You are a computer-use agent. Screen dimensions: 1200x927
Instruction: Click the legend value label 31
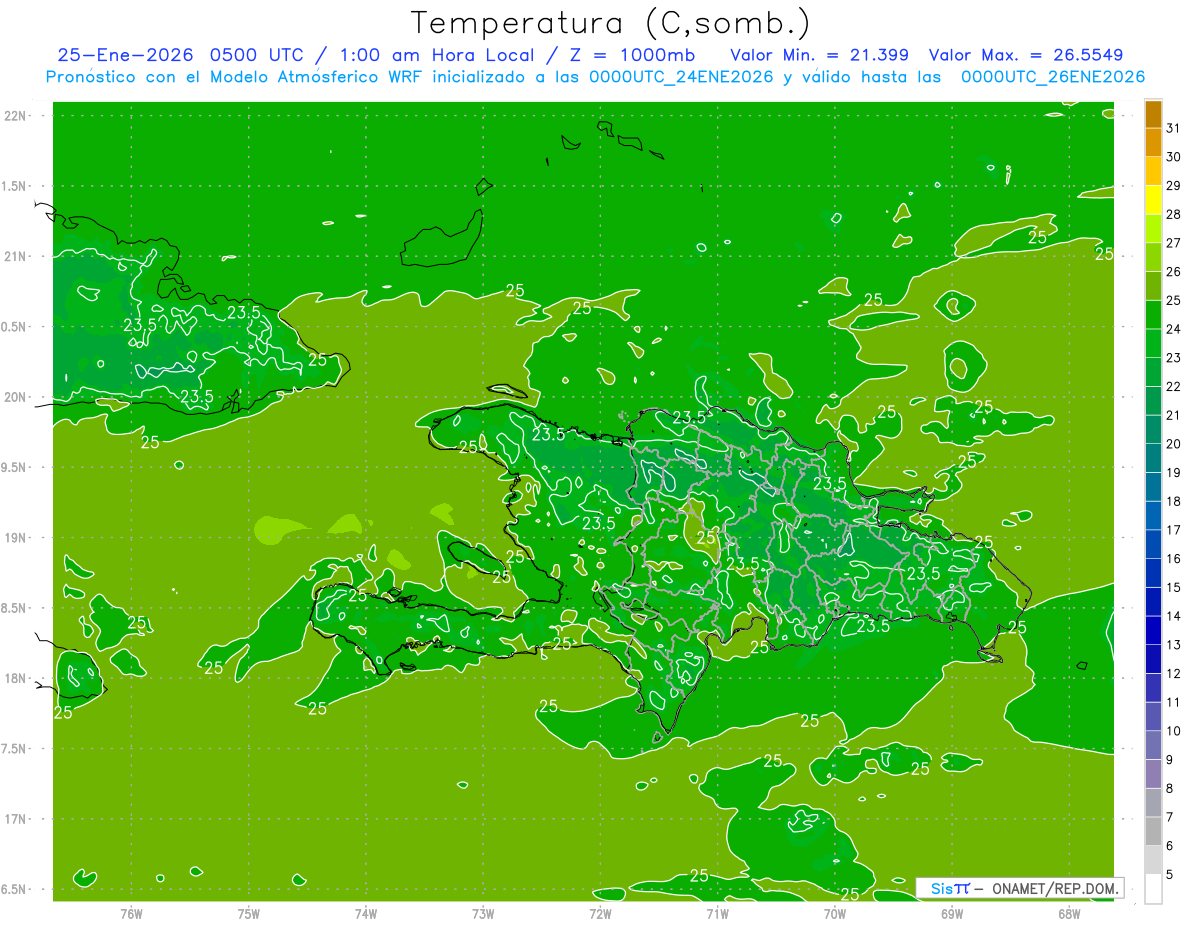click(x=1173, y=128)
